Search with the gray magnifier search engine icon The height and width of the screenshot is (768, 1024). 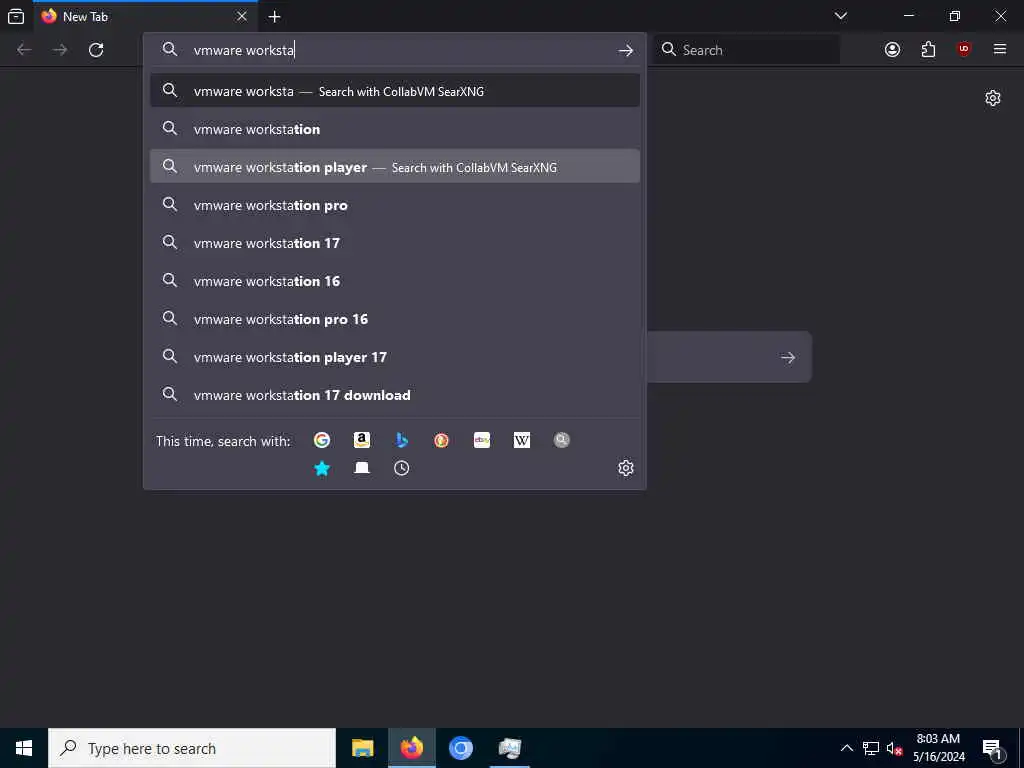tap(562, 440)
